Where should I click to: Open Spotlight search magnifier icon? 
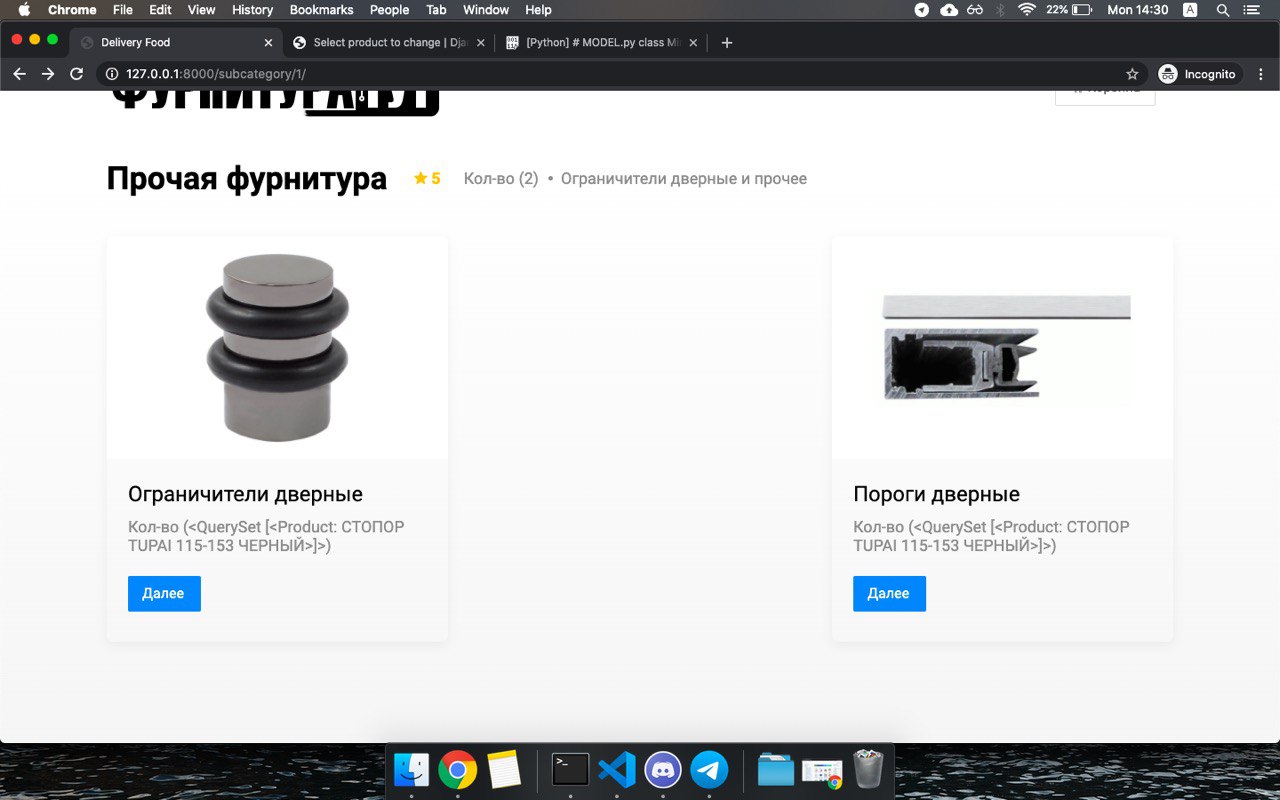[x=1222, y=10]
